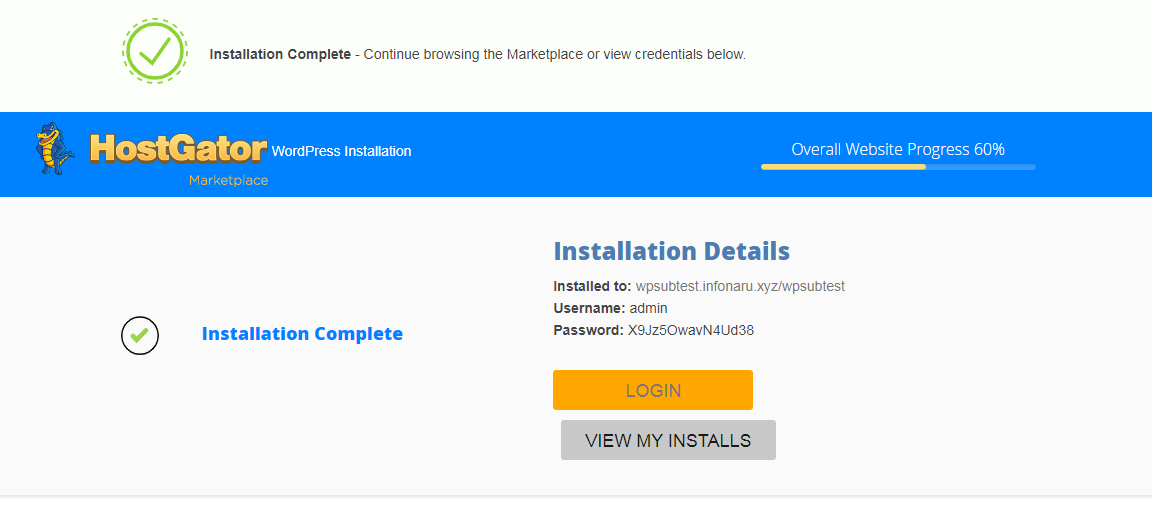Image resolution: width=1152 pixels, height=531 pixels.
Task: Open wpsubtest.infonaru.xyz/wpsubtest install link
Action: pos(740,286)
